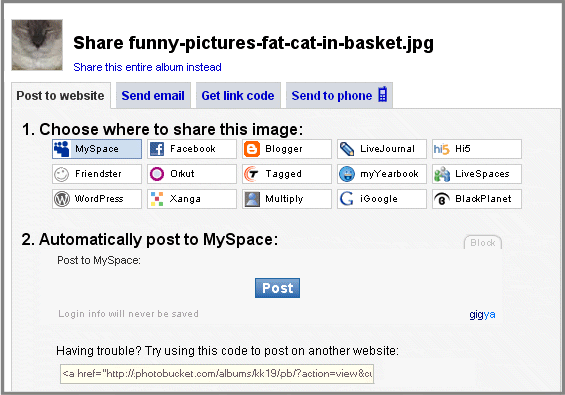Viewport: 565px width, 395px height.
Task: Select the BlackPlanet label text
Action: [x=483, y=199]
